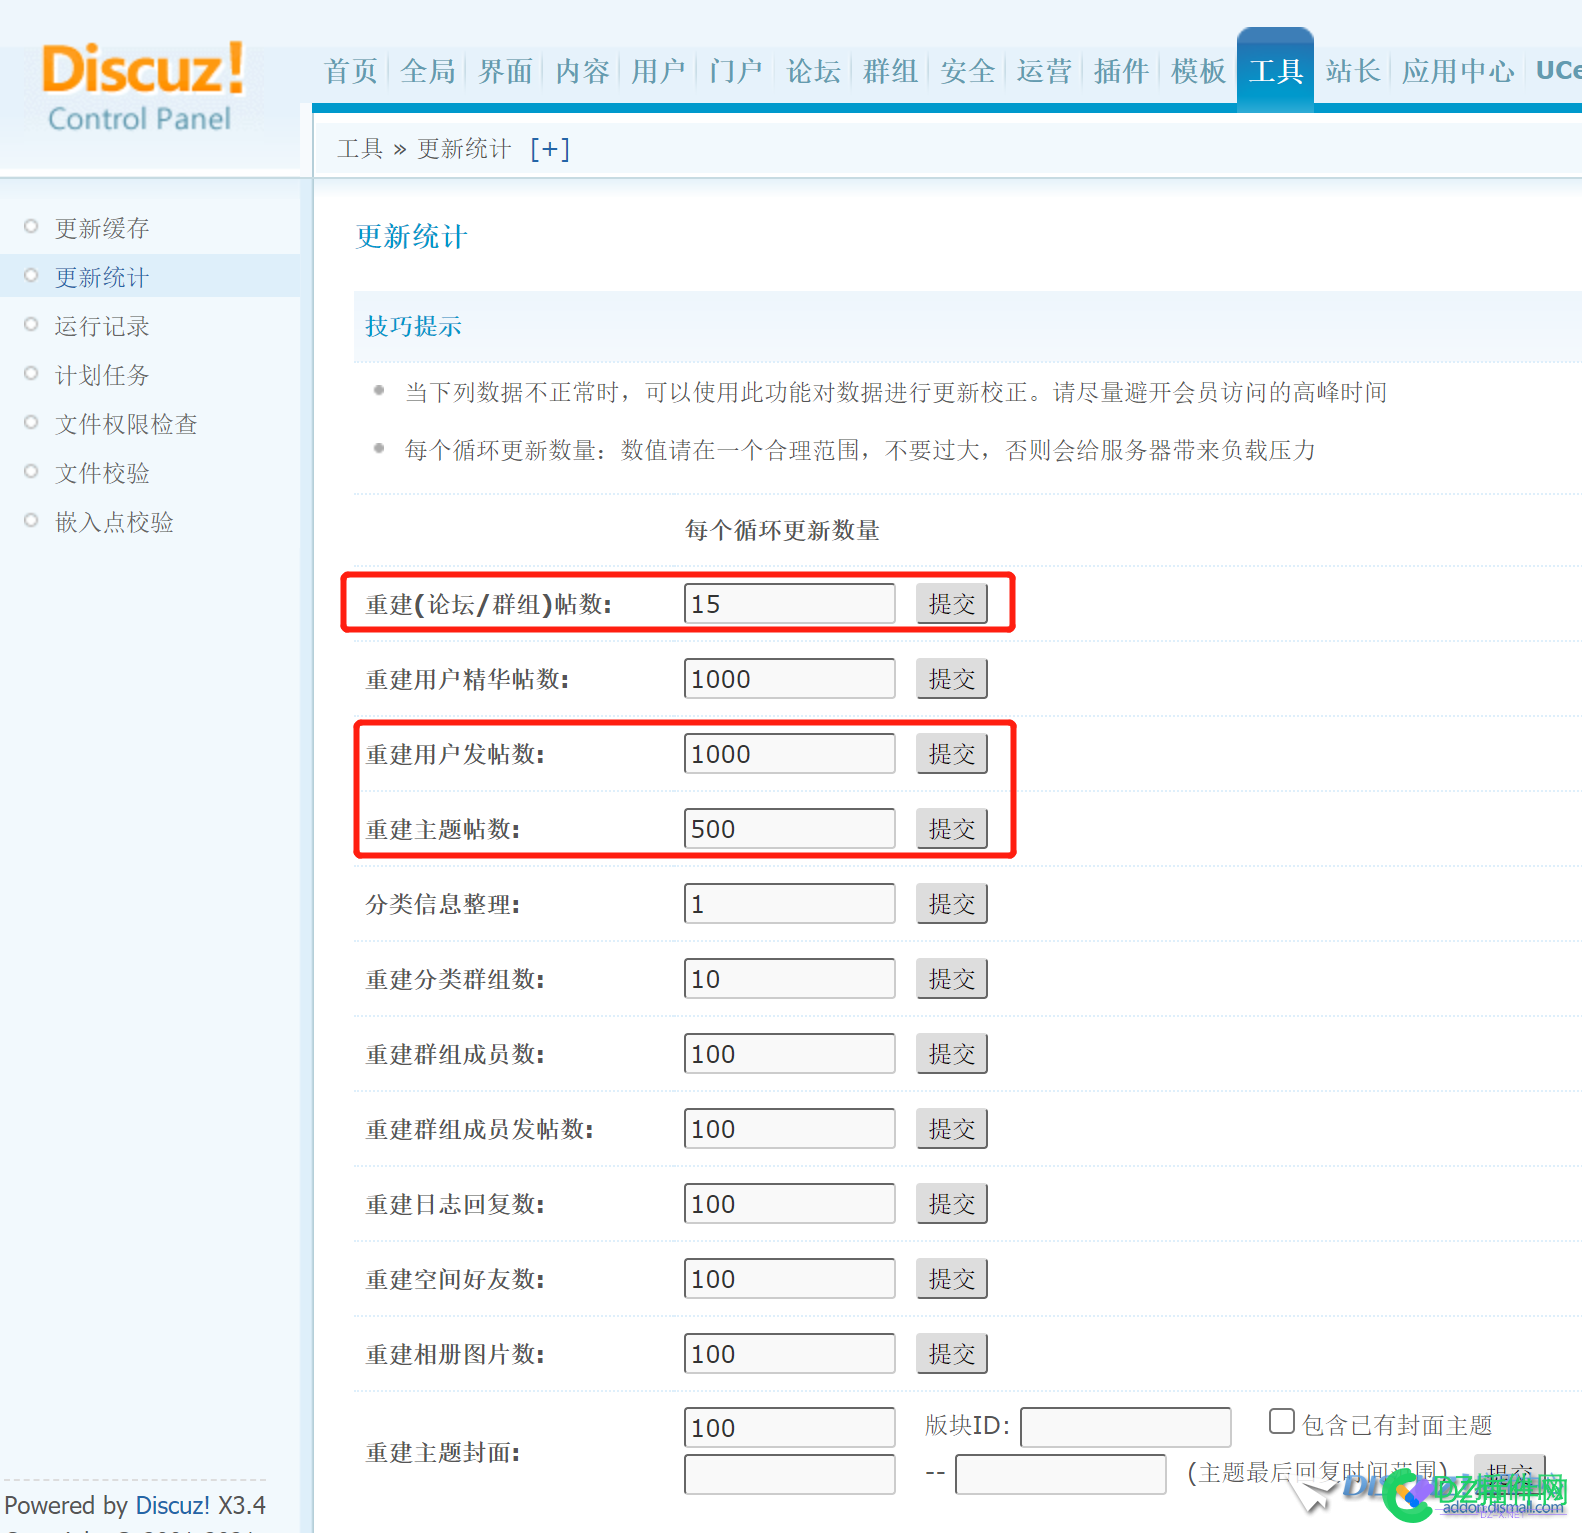
Task: Enable 包含已有封面主题 checkbox
Action: tap(1281, 1421)
